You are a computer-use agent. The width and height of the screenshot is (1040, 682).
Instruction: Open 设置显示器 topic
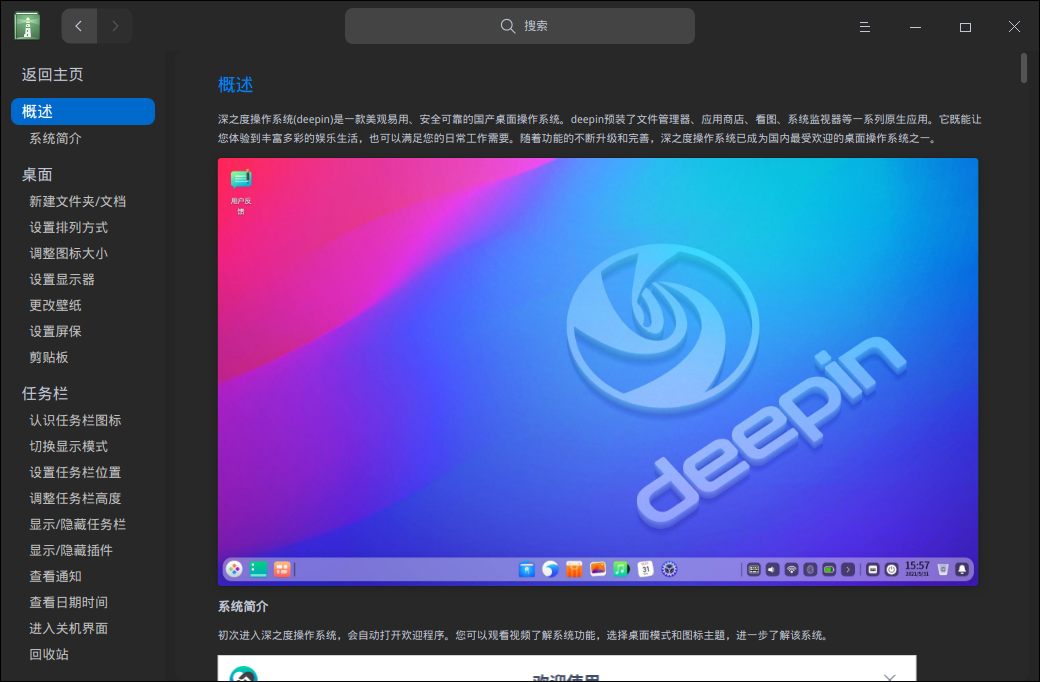click(62, 279)
